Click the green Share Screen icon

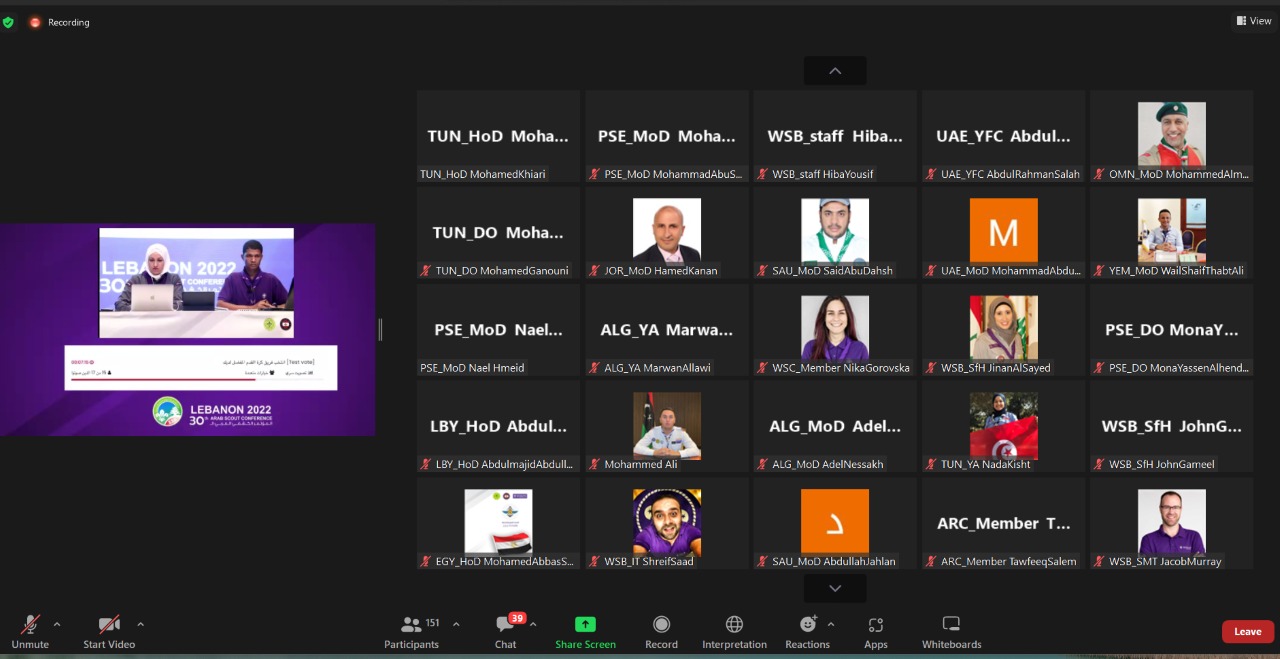coord(585,625)
